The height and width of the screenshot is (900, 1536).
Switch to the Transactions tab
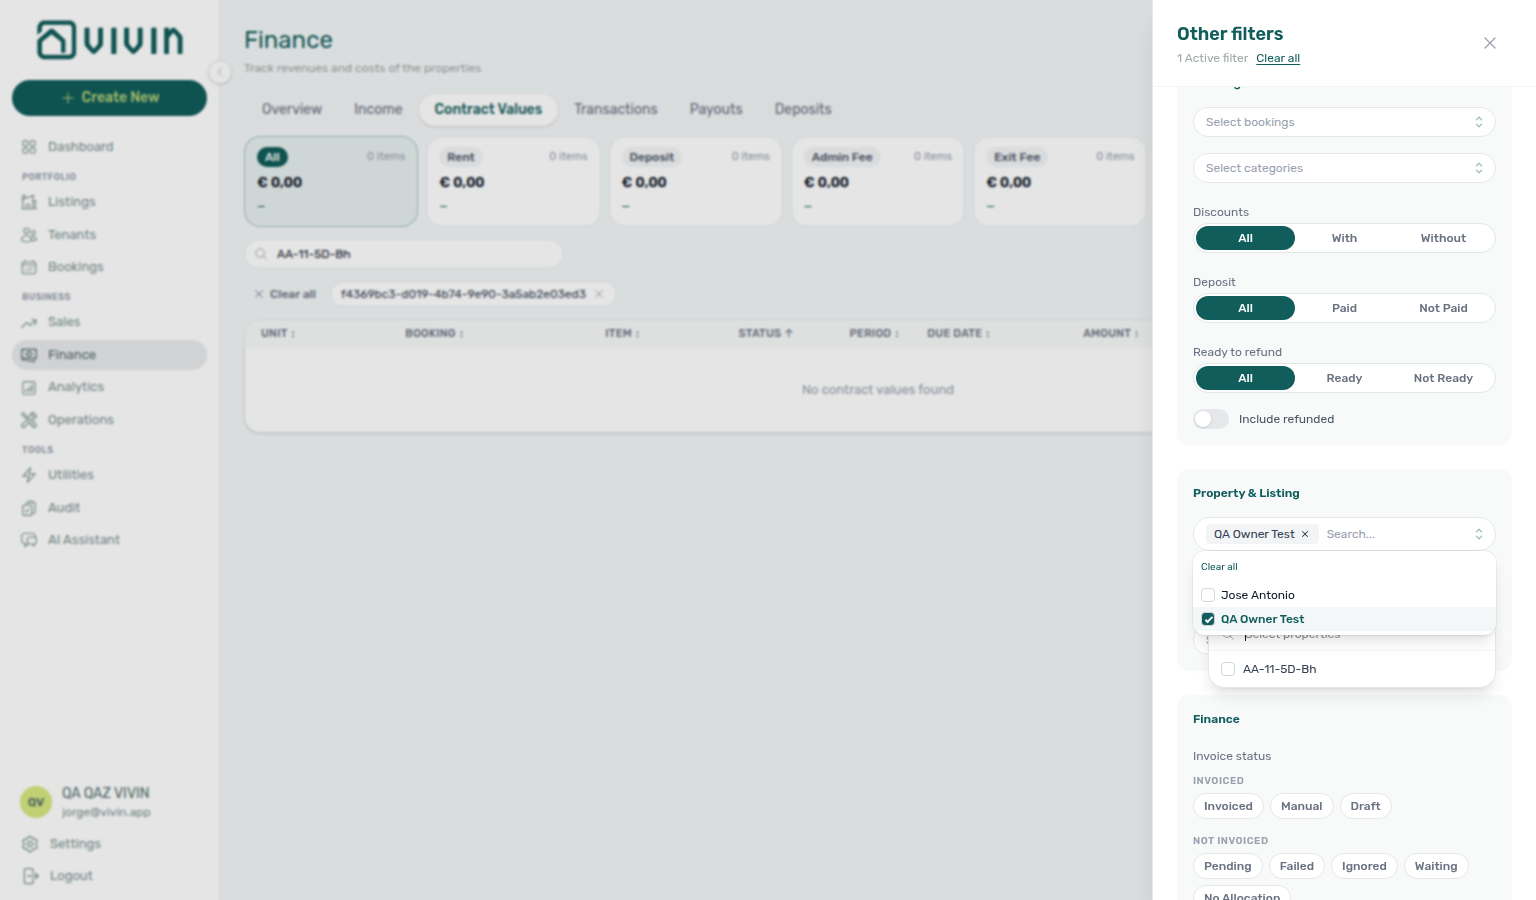coord(616,109)
